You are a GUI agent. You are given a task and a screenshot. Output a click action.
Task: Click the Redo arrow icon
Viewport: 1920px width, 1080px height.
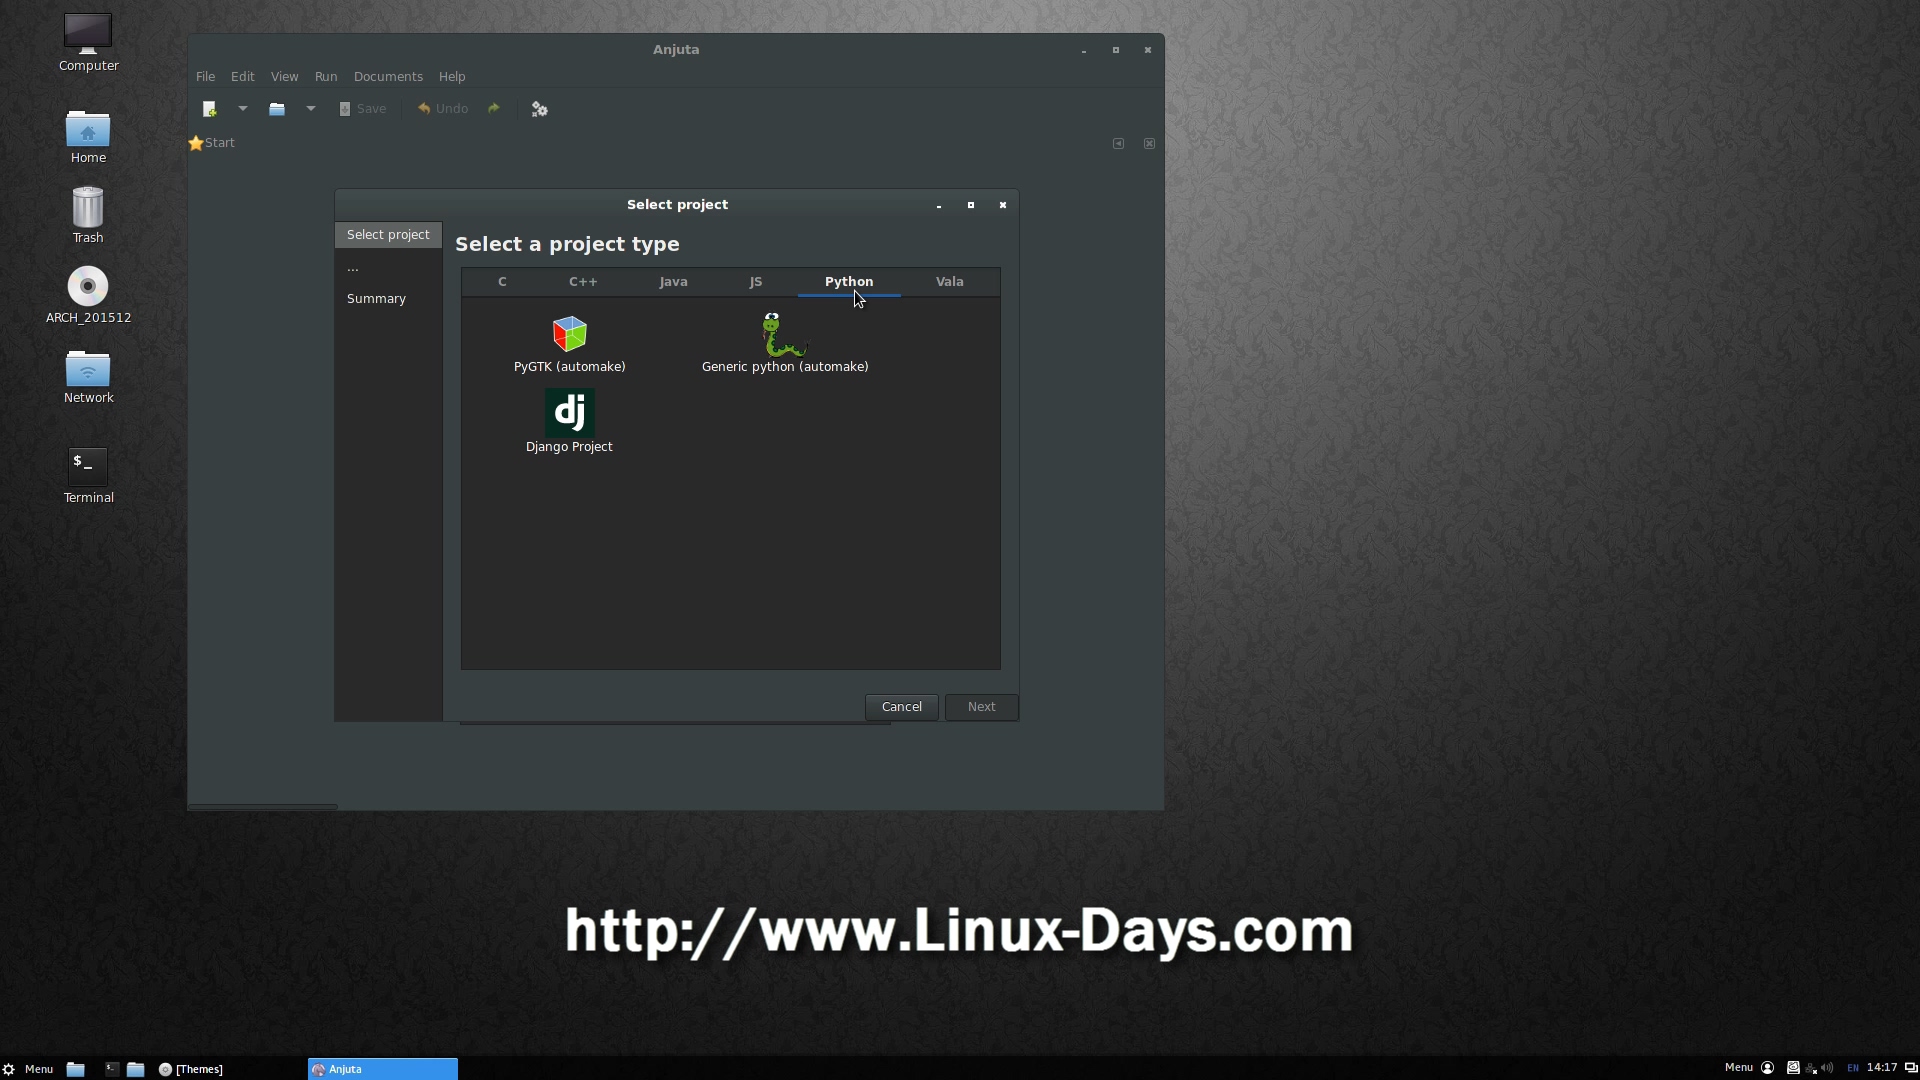494,109
